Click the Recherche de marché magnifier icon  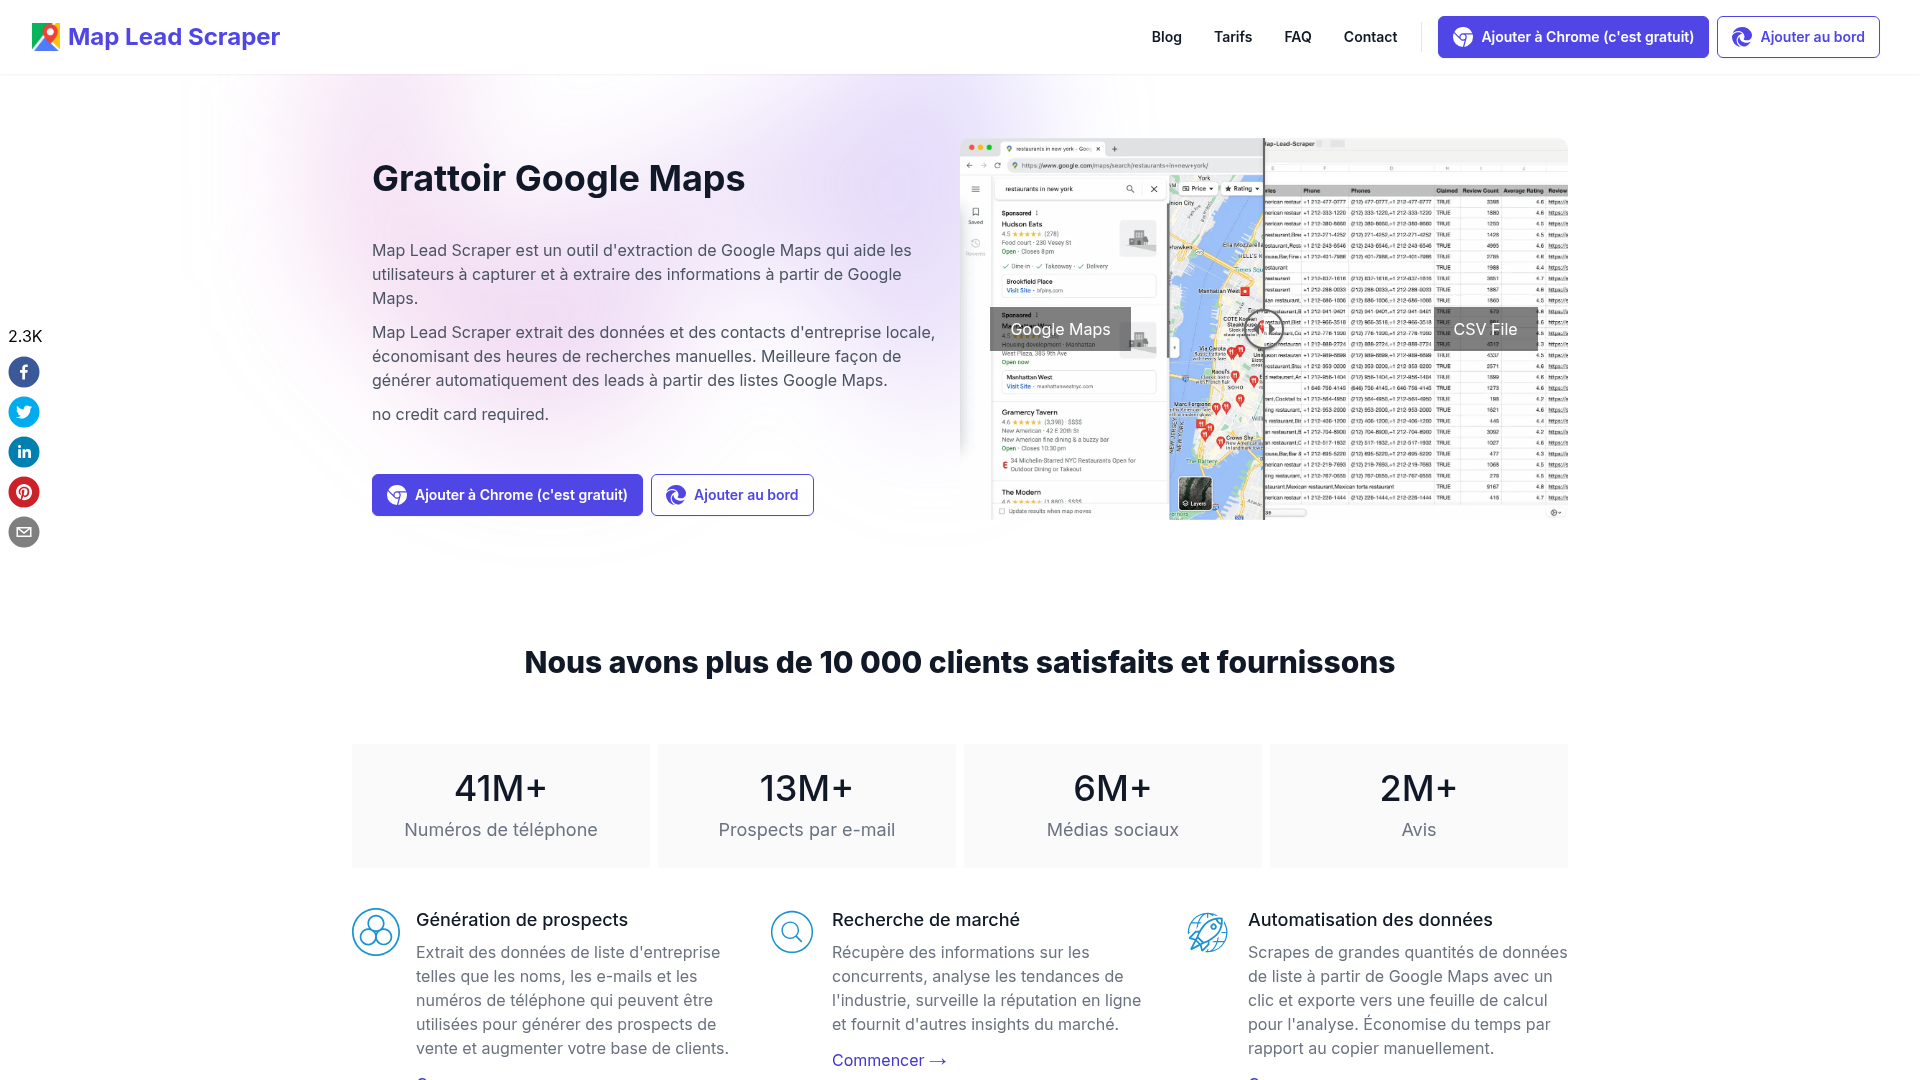(792, 932)
